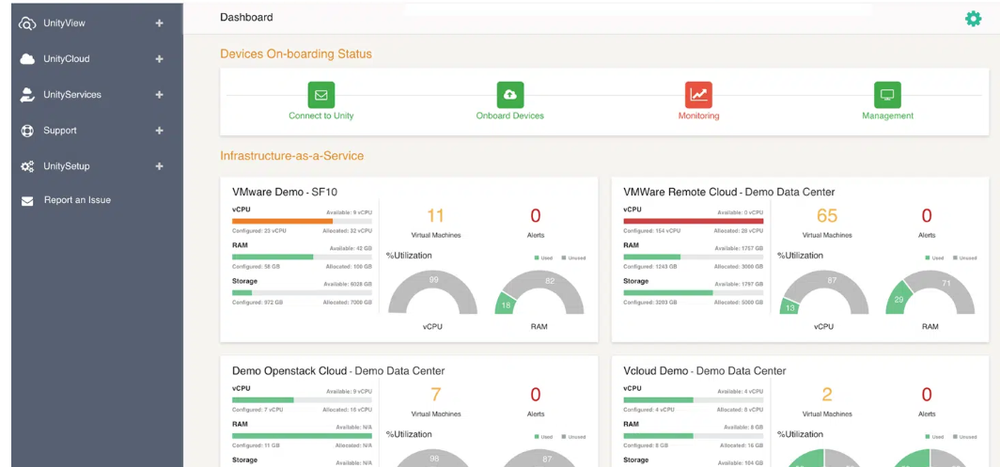Click green Used legend in VMware Demo SF10
Image resolution: width=1000 pixels, height=467 pixels.
pos(544,258)
